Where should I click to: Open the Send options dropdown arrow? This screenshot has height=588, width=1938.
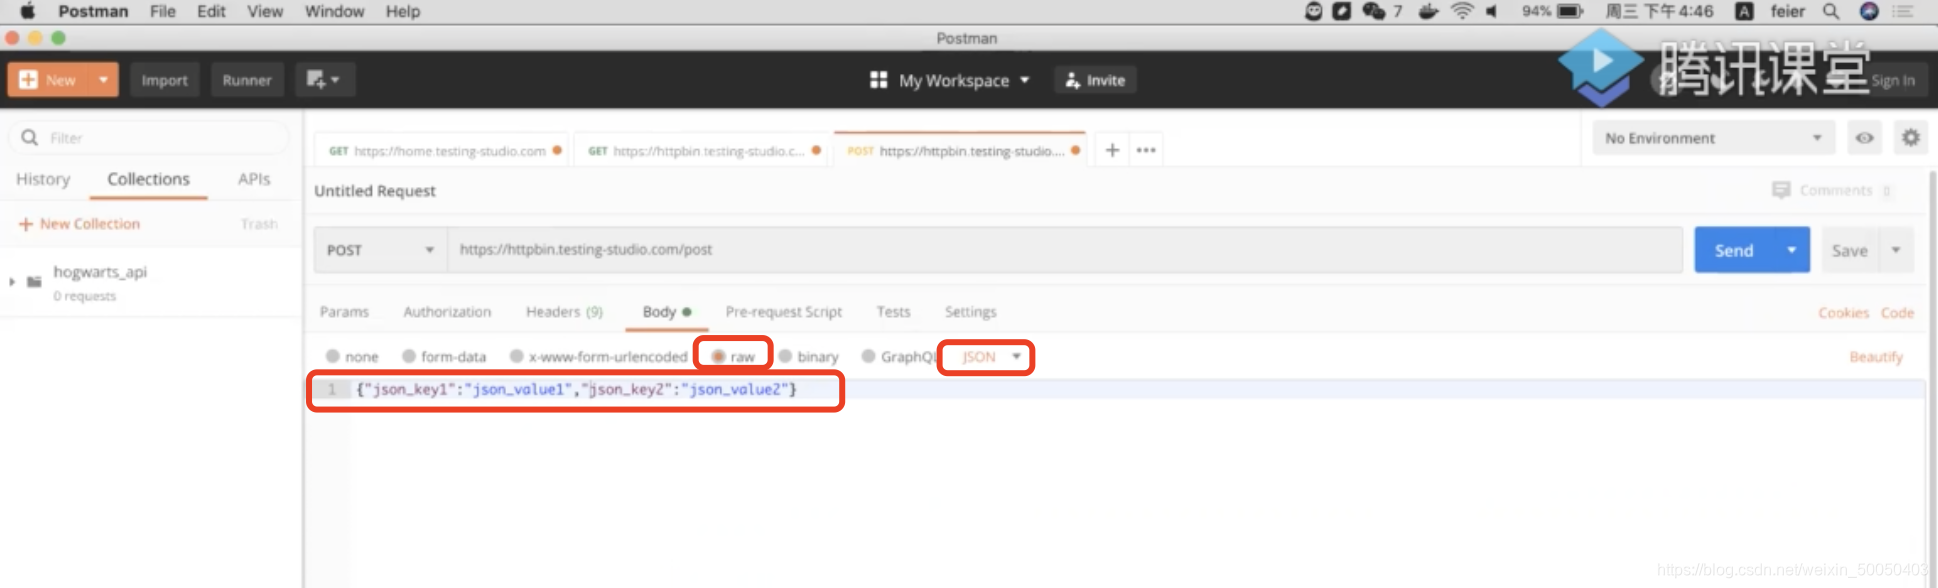(1792, 250)
